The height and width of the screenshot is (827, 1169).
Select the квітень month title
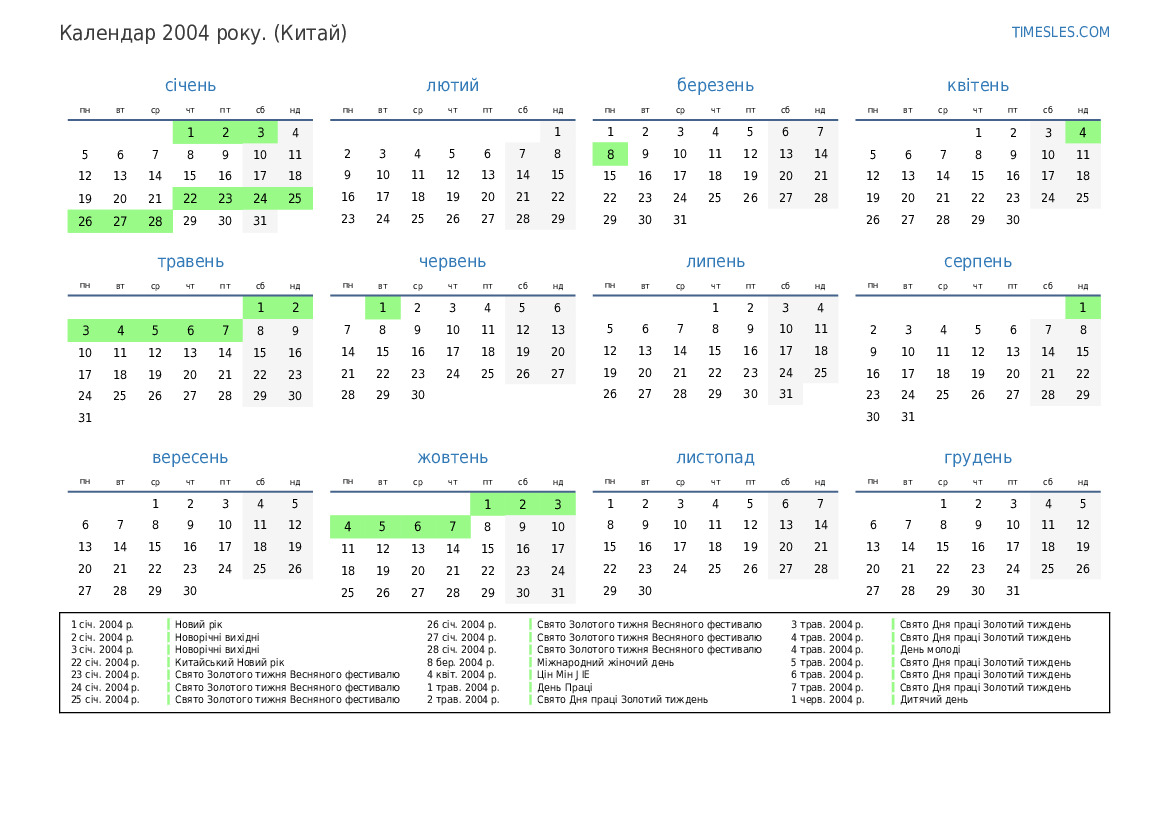tap(977, 86)
